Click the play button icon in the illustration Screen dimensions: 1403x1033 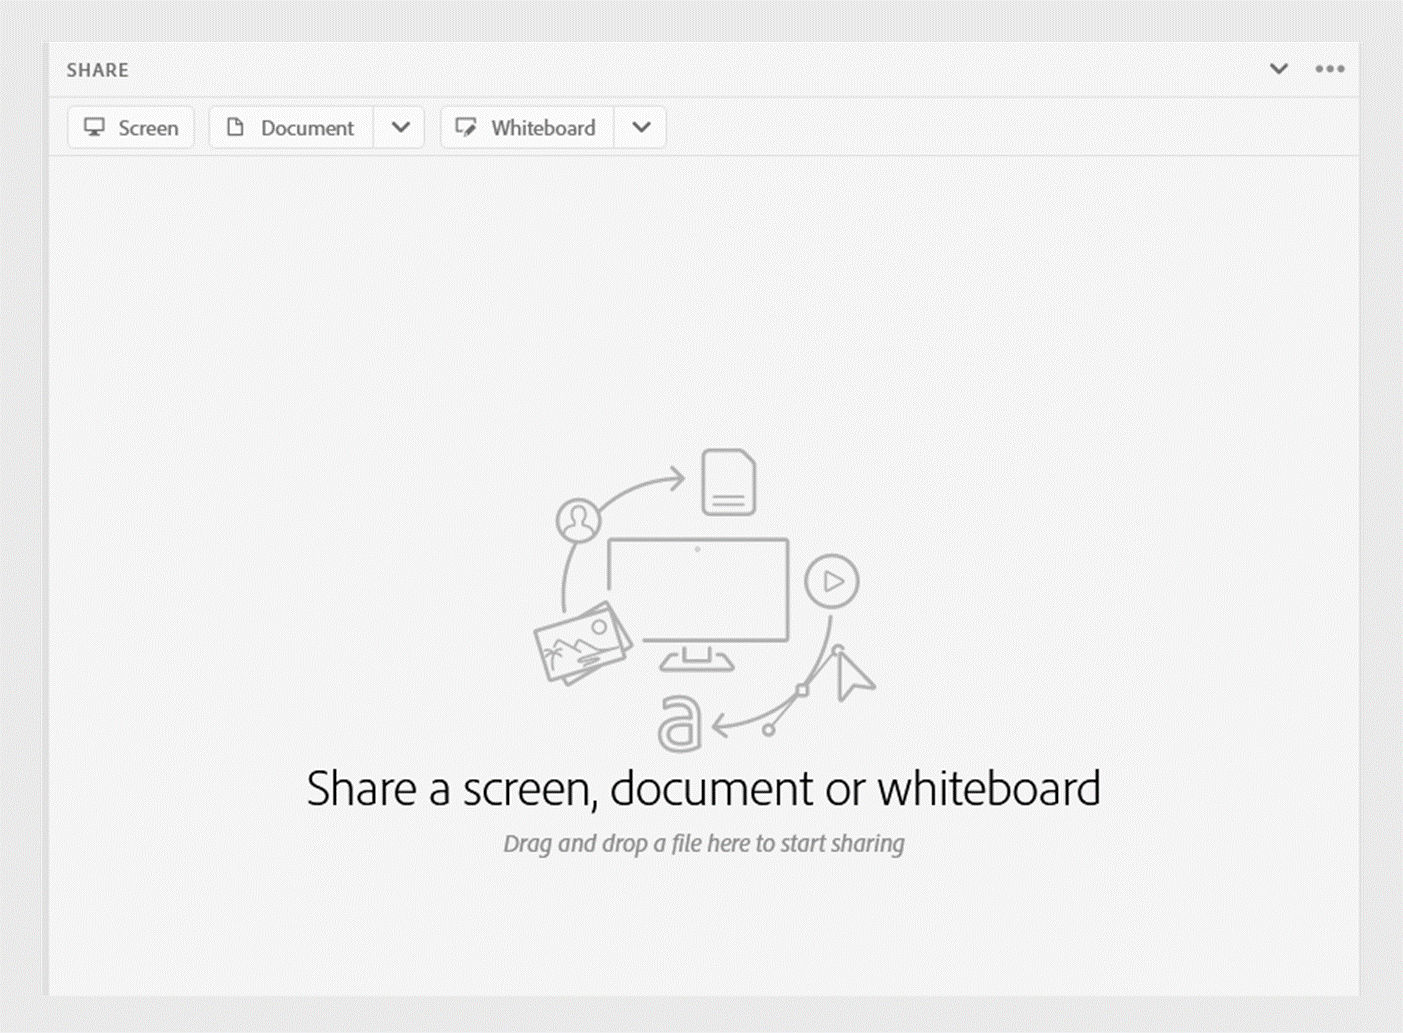(831, 581)
